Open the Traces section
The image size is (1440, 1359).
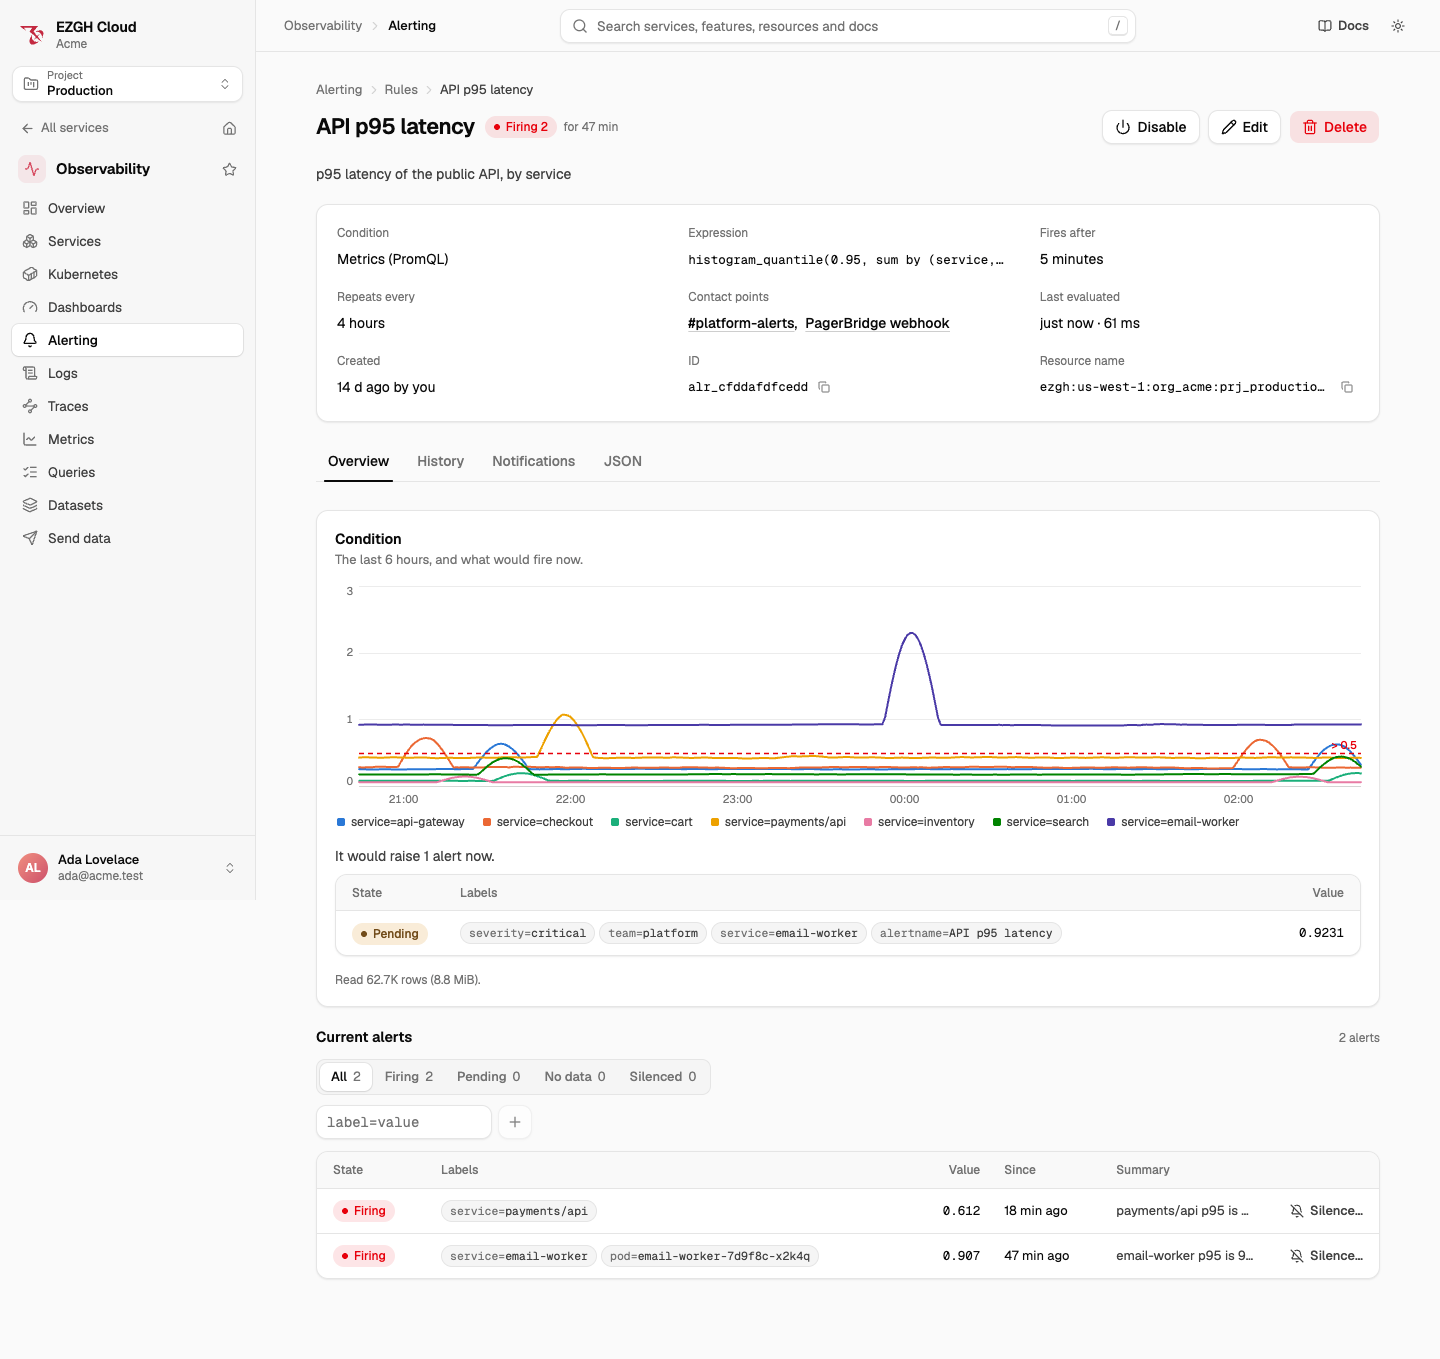point(127,406)
